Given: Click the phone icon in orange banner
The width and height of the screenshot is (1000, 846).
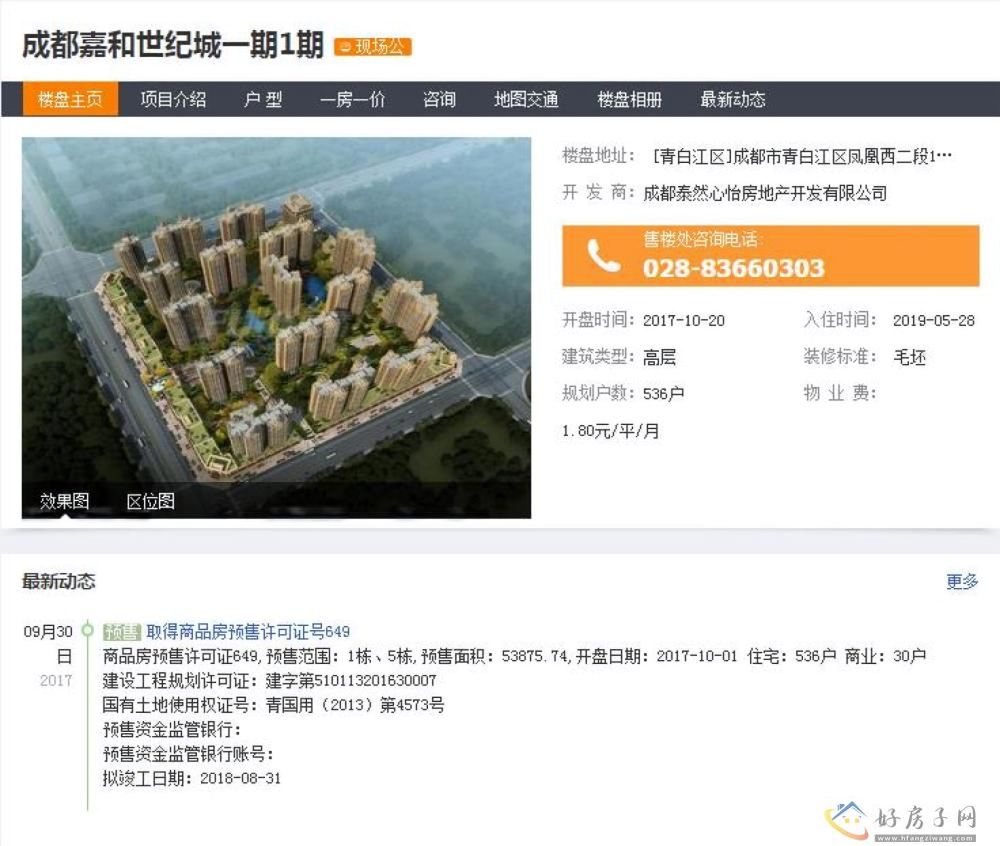Looking at the screenshot, I should tap(603, 256).
